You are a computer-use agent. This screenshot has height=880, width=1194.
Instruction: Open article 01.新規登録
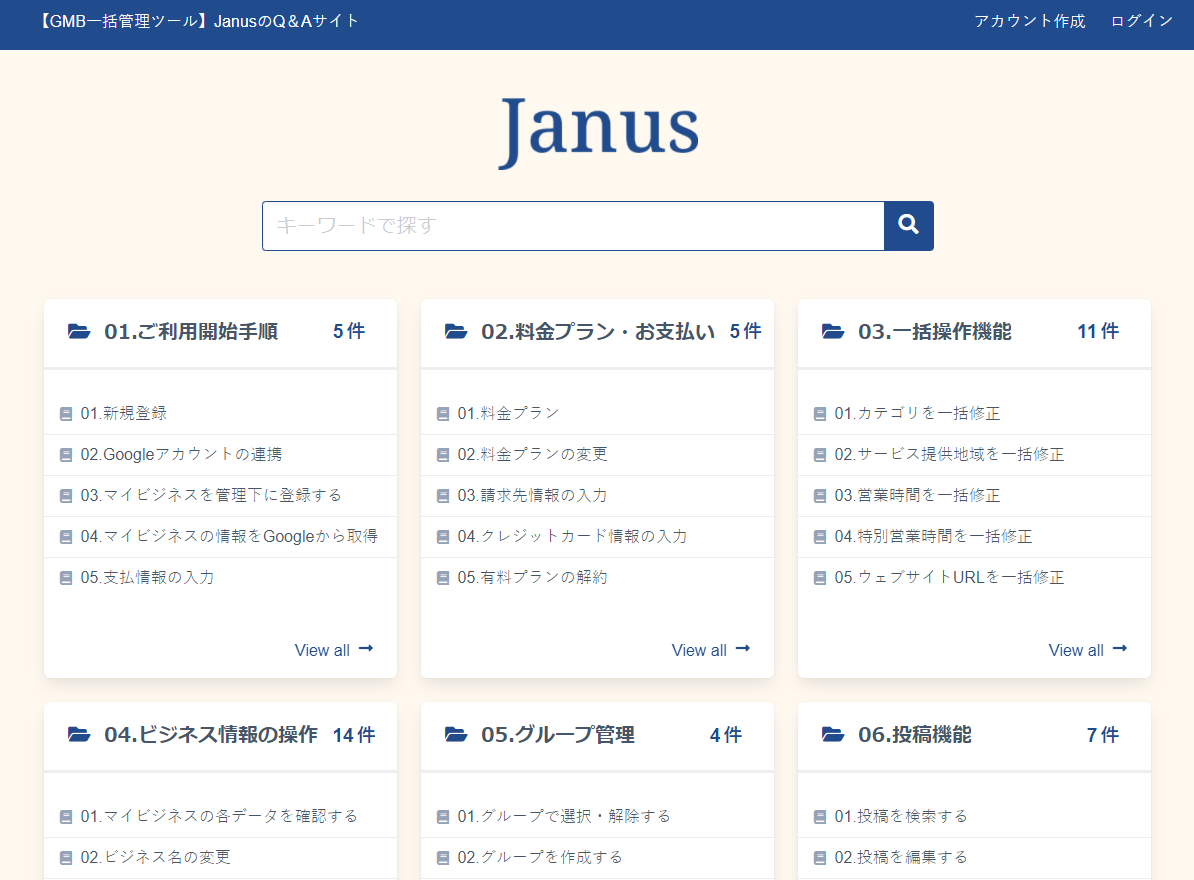pos(124,413)
